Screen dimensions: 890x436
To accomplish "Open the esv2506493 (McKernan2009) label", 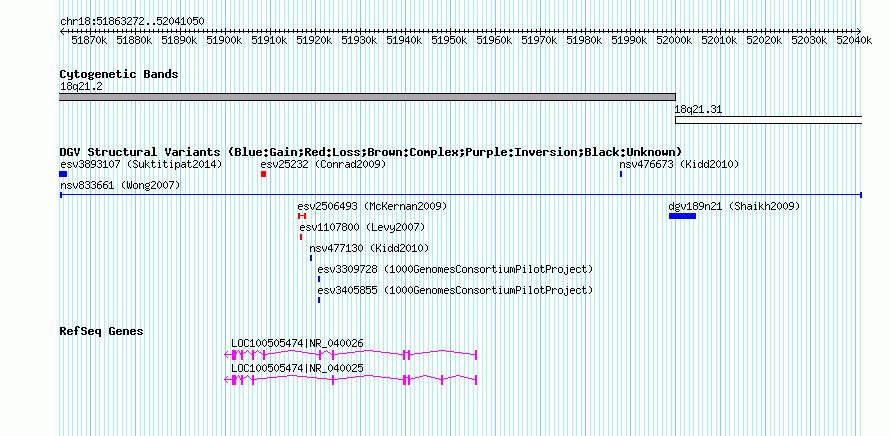I will (x=372, y=206).
